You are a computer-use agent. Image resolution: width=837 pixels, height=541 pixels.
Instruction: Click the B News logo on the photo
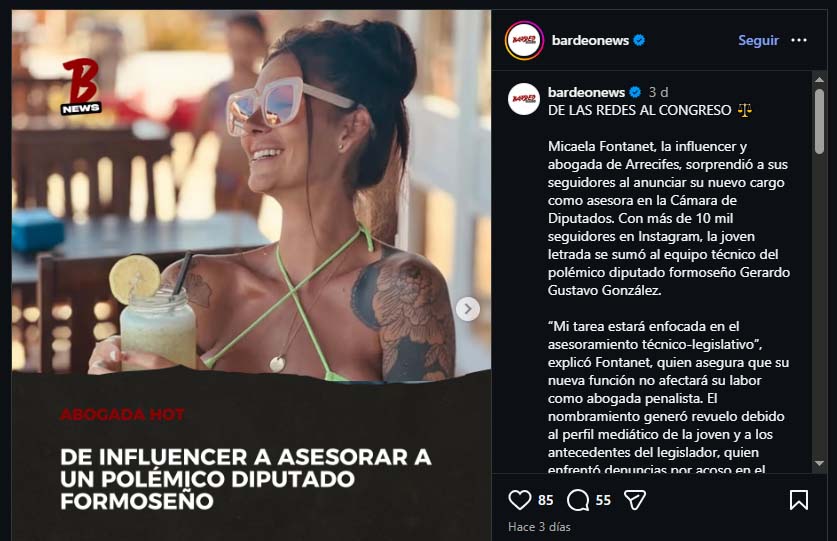[81, 87]
